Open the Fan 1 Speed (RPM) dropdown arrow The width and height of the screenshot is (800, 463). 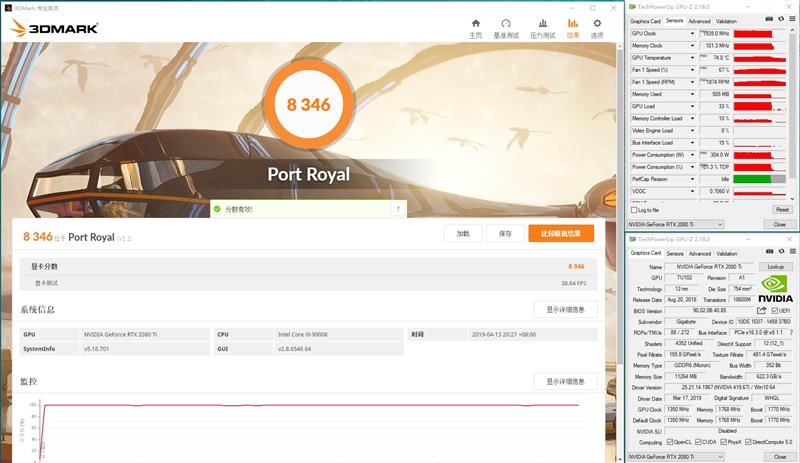coord(692,82)
